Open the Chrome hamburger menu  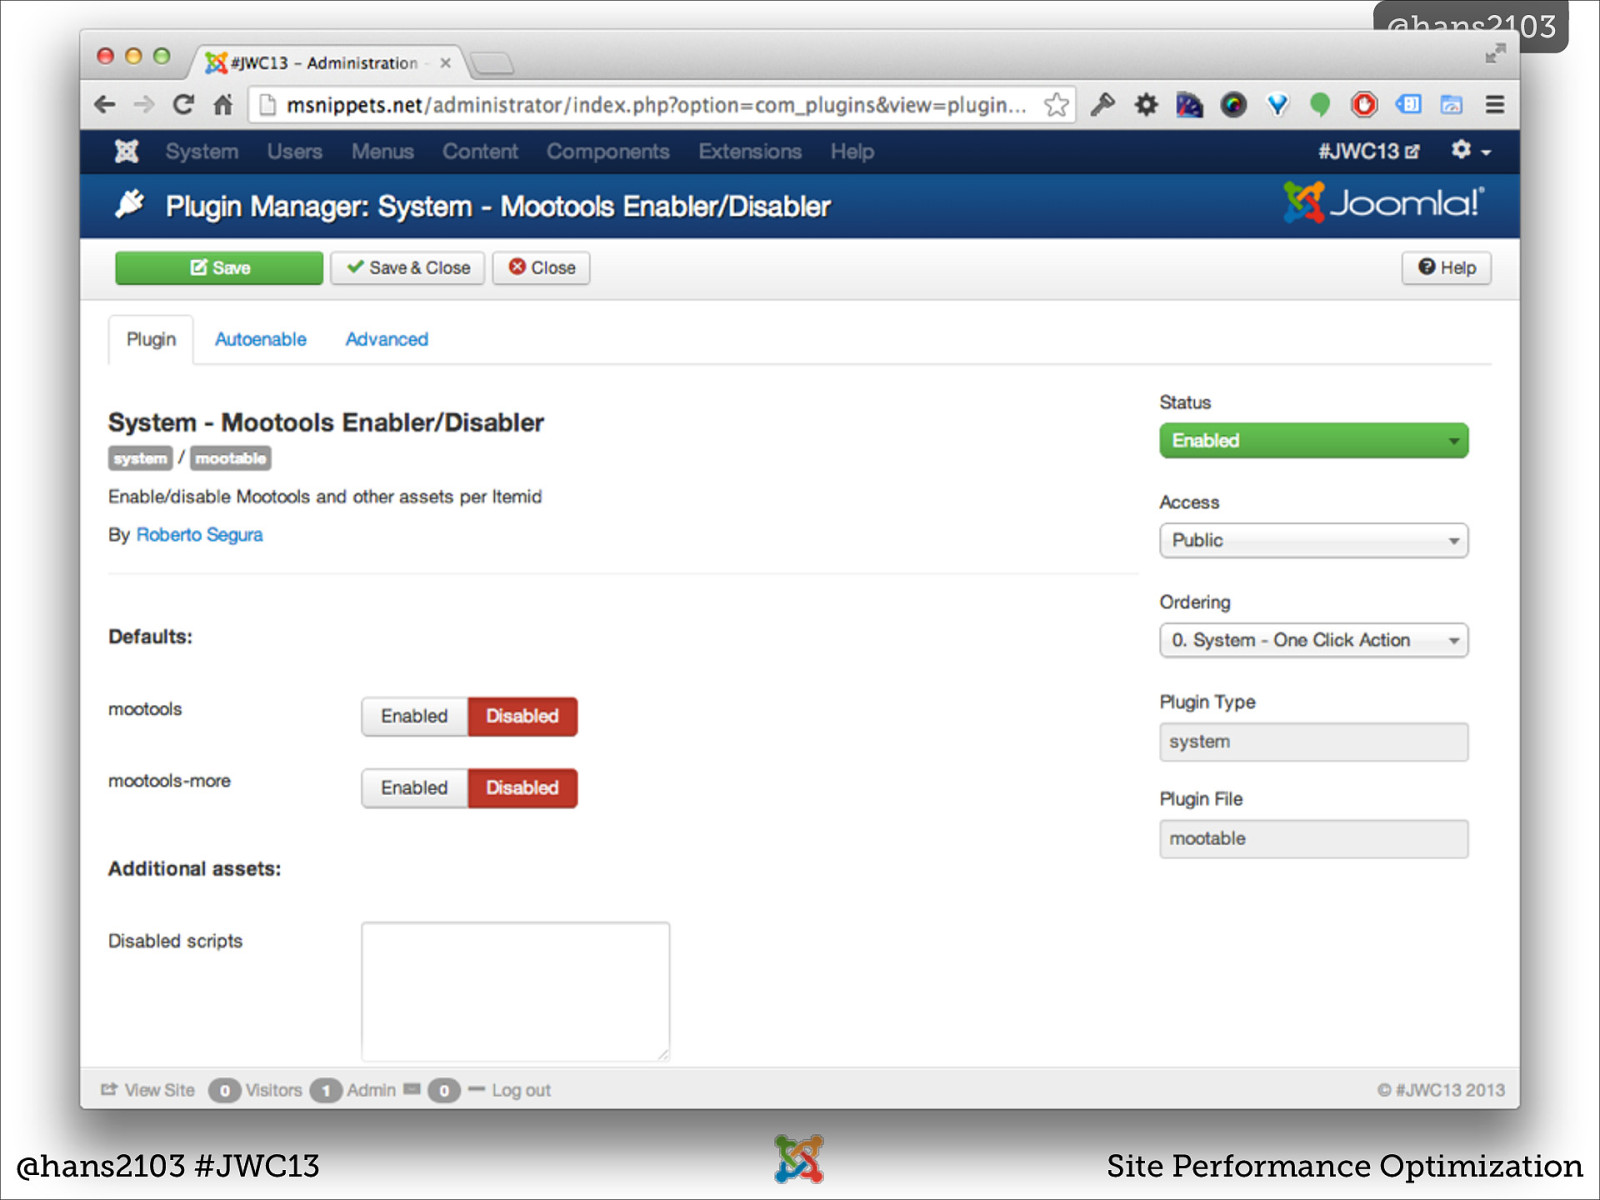tap(1494, 104)
